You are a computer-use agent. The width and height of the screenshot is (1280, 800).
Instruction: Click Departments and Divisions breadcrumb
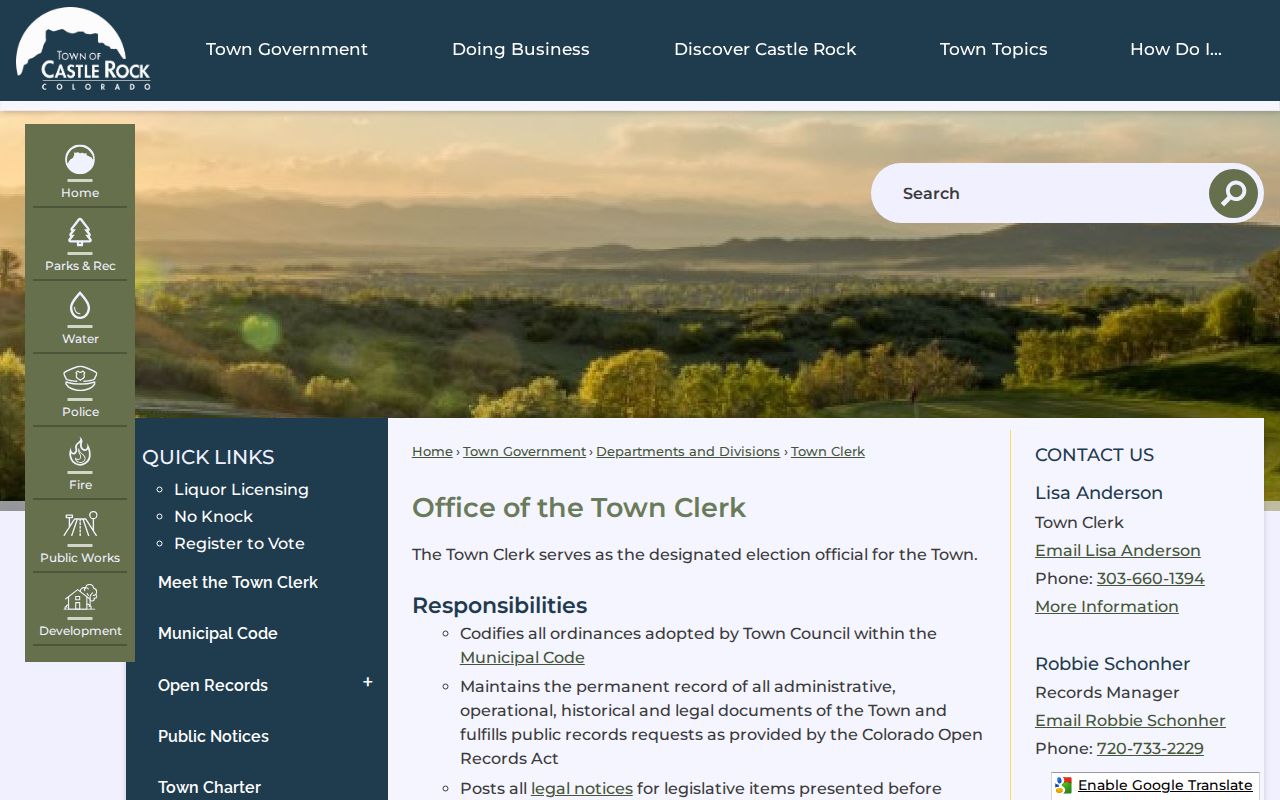pyautogui.click(x=688, y=452)
